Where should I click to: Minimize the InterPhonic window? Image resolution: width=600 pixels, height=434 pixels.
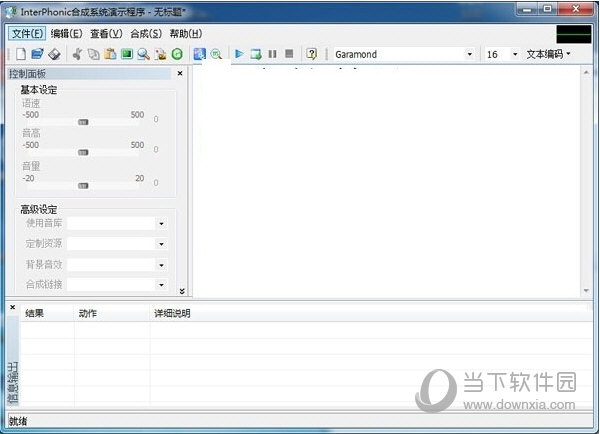(528, 9)
